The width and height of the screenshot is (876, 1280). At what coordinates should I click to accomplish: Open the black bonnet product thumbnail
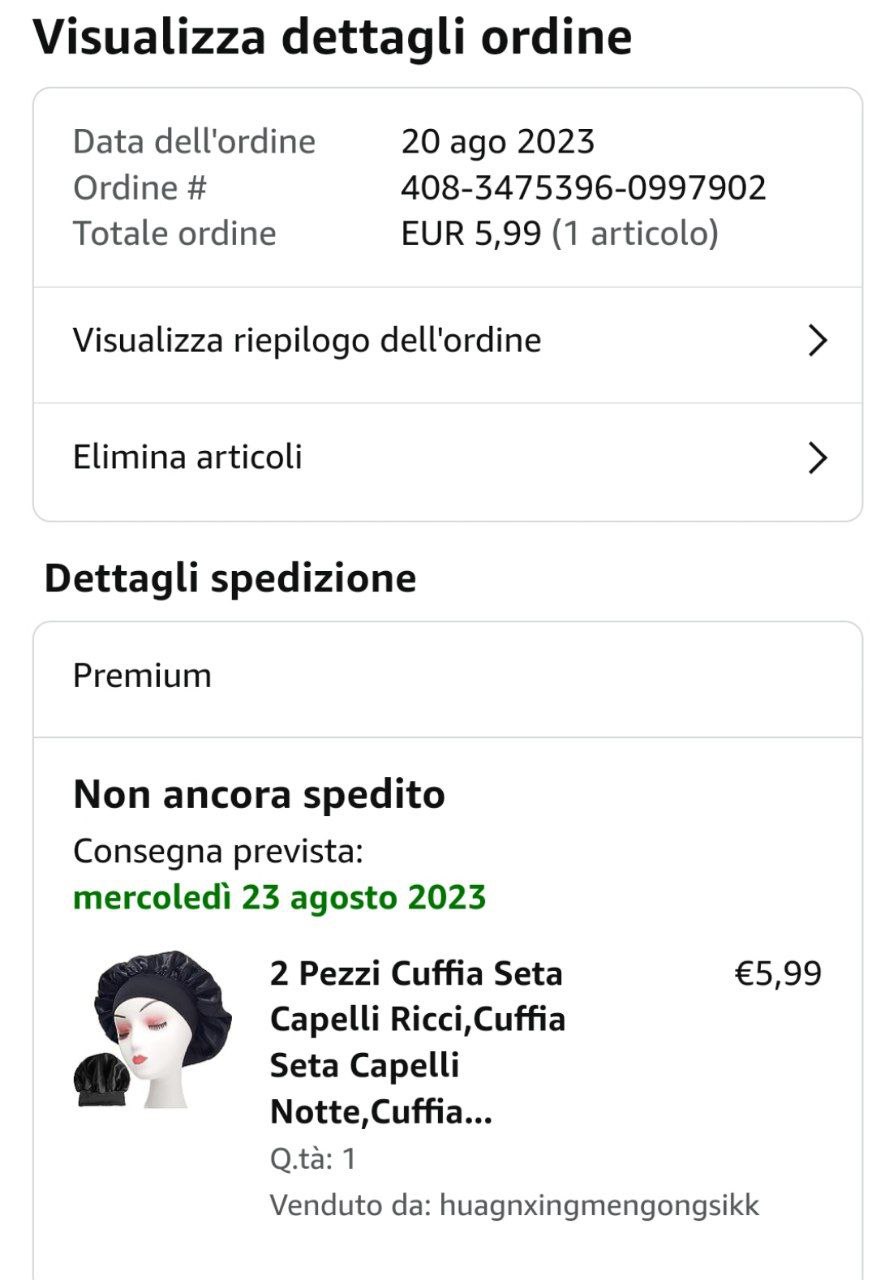coord(152,1028)
